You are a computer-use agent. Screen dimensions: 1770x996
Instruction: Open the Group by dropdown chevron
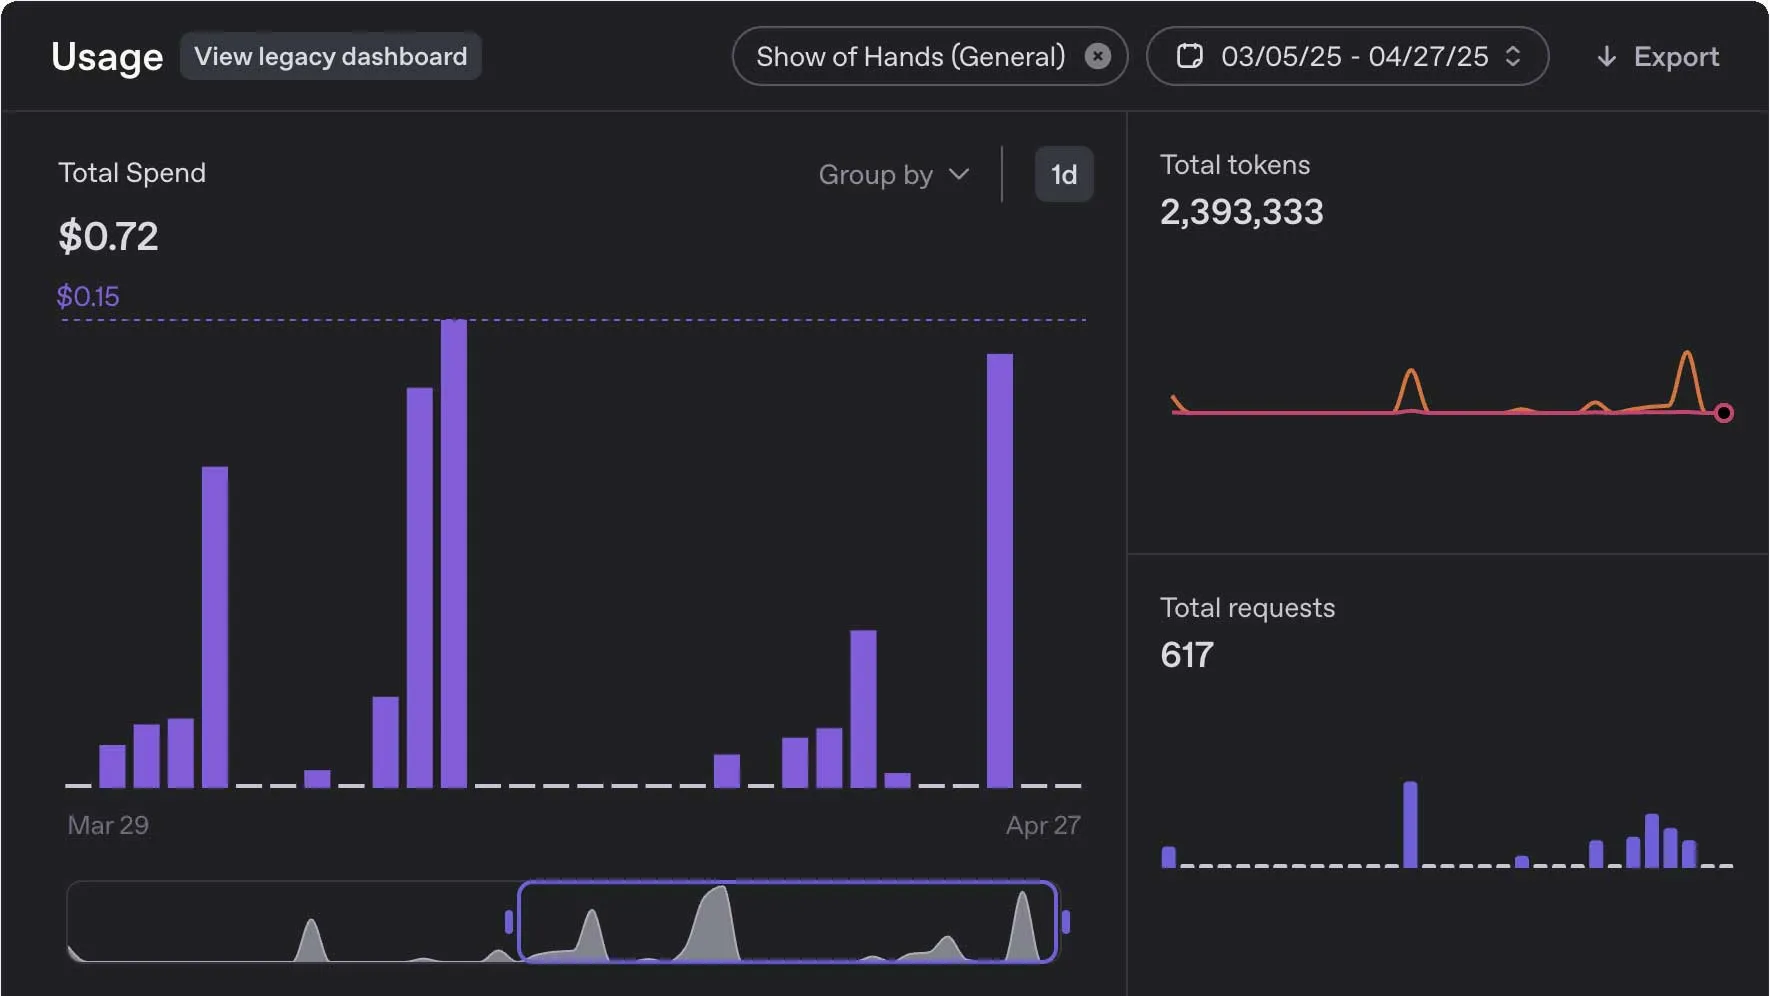[x=958, y=174]
